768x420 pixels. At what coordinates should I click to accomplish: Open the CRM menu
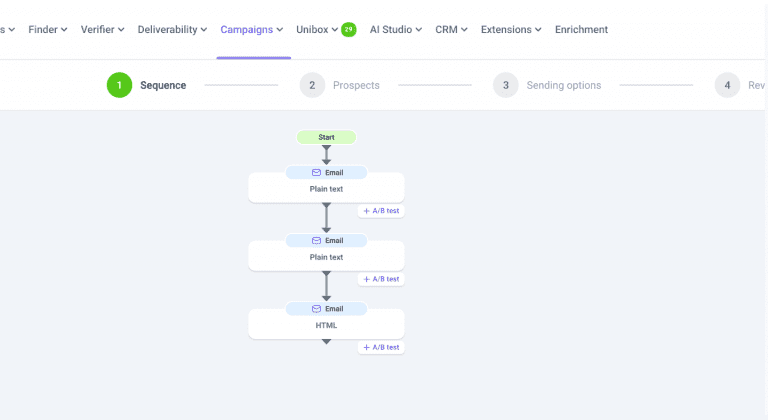452,29
